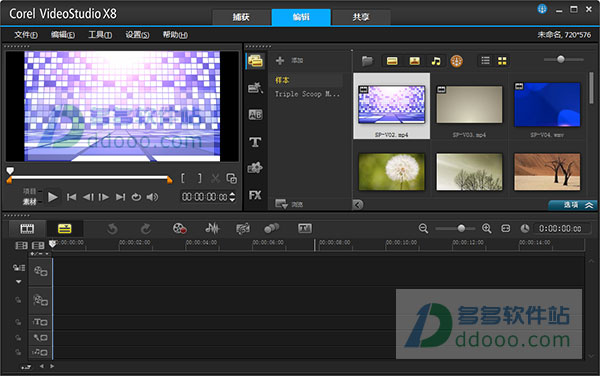Redo the last timeline action
Screen dimensions: 600x376
pos(145,229)
